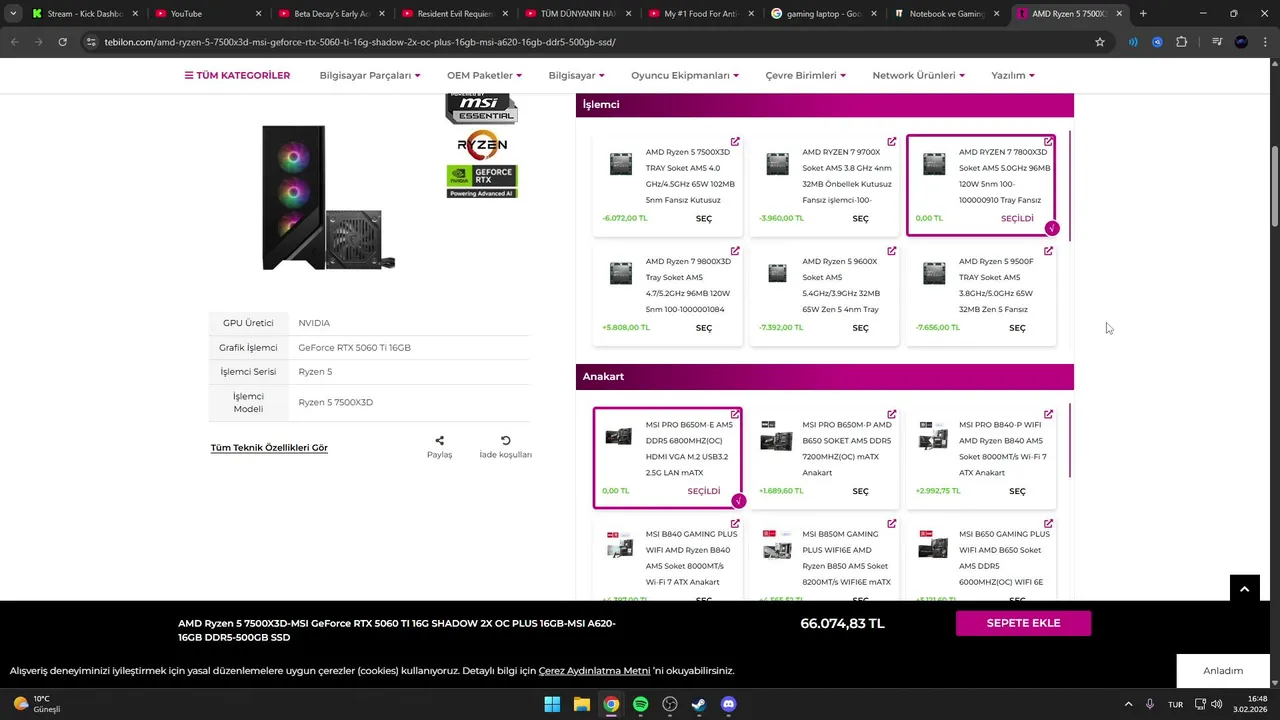This screenshot has width=1280, height=720.
Task: Click the checkmark badge on selected RYZEN 7 7800X3D
Action: tap(1051, 229)
